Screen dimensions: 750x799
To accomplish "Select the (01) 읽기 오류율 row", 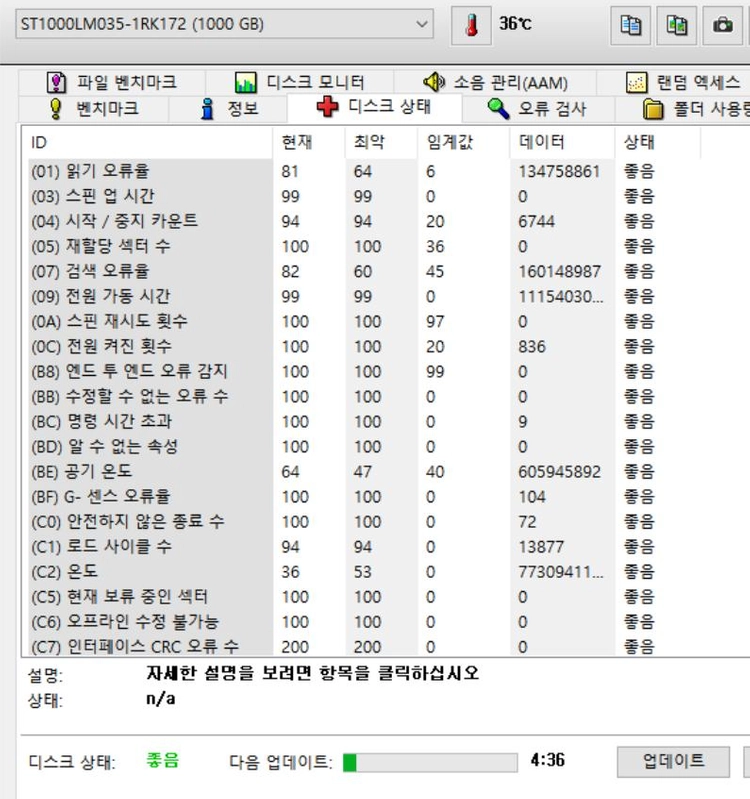I will (362, 171).
